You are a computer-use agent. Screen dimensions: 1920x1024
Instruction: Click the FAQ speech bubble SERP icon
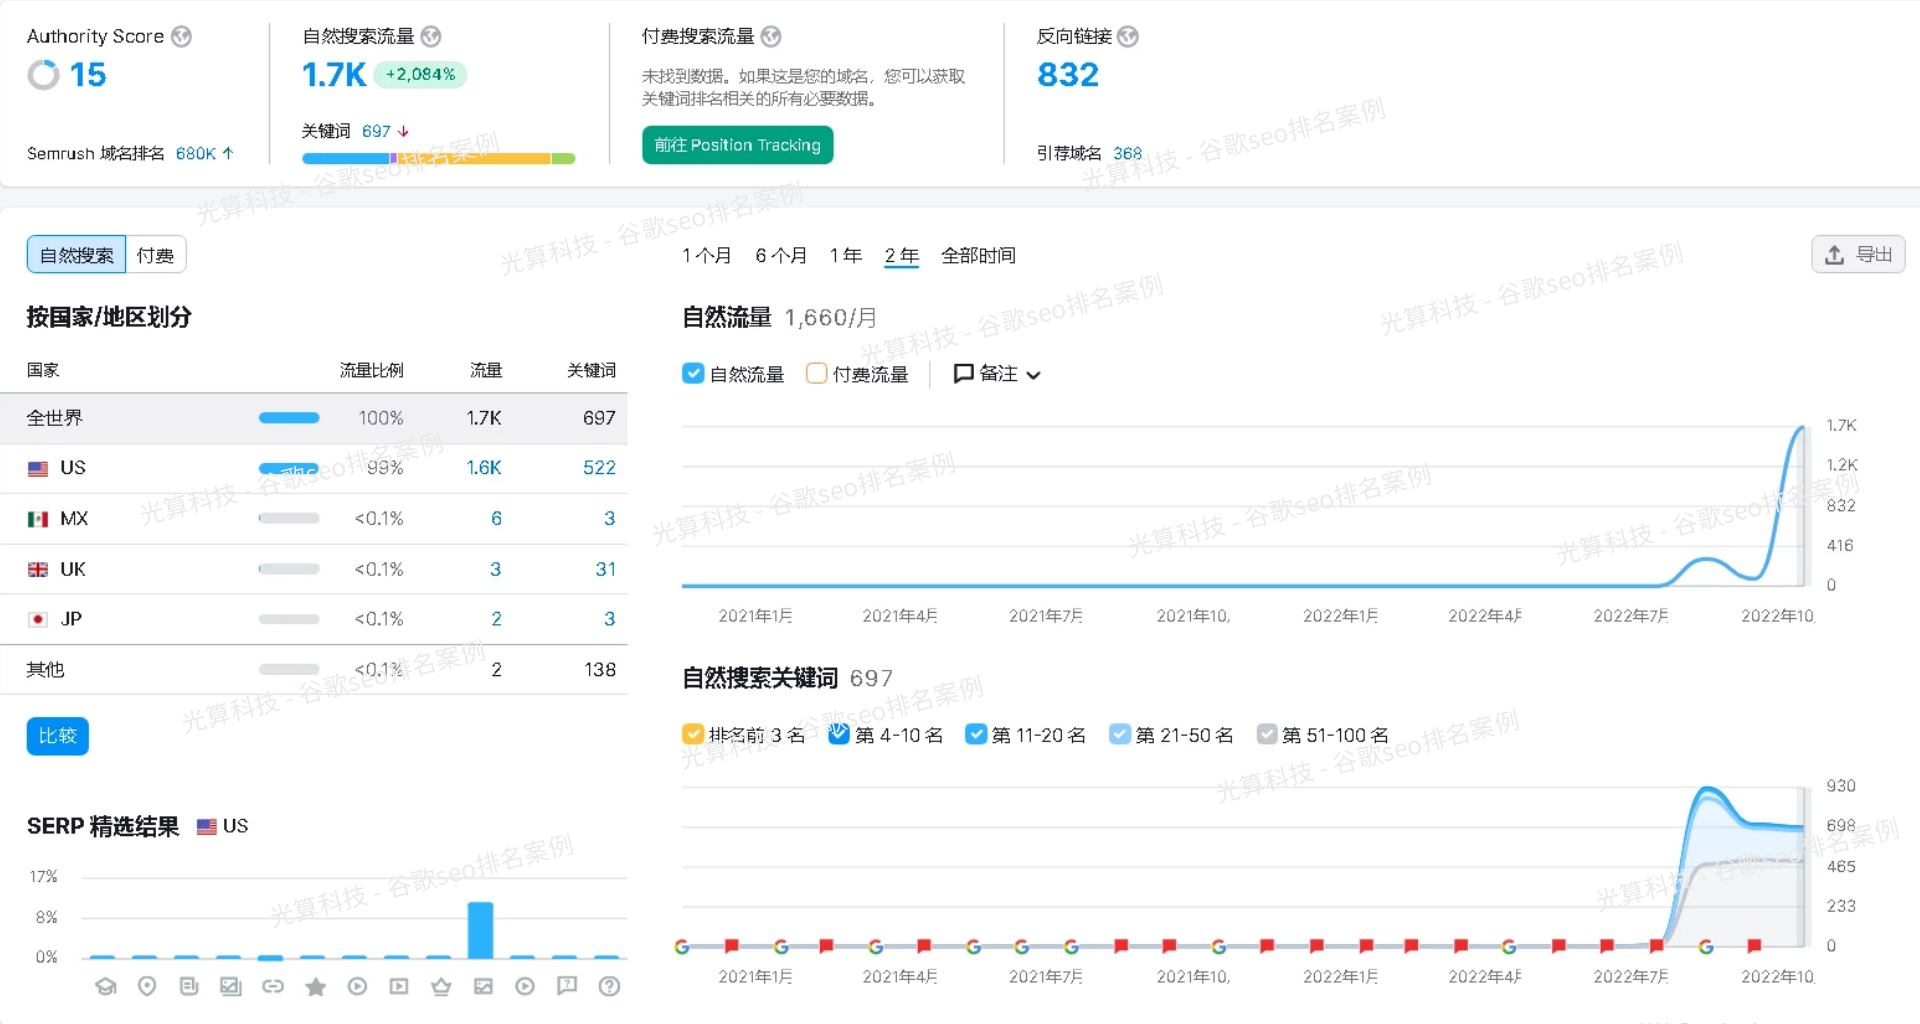click(567, 986)
